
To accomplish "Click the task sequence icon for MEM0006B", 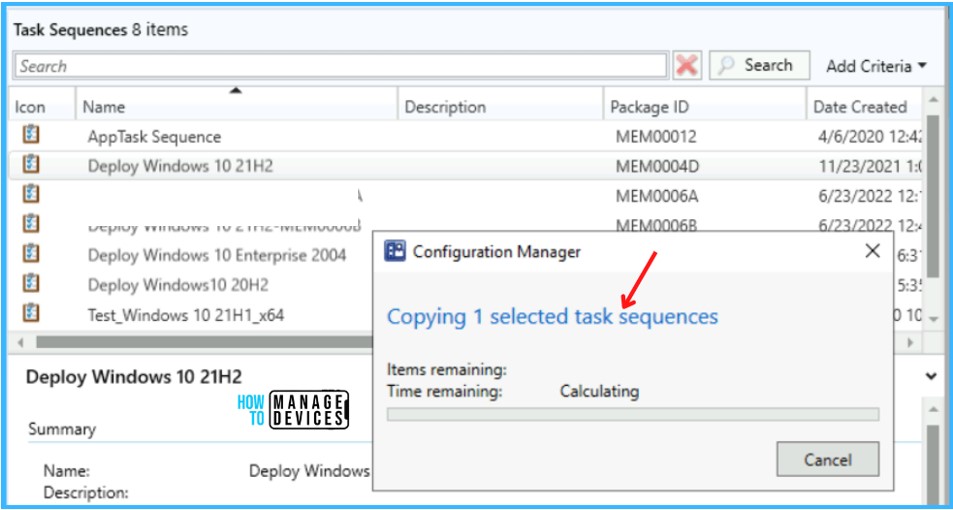I will coord(31,224).
